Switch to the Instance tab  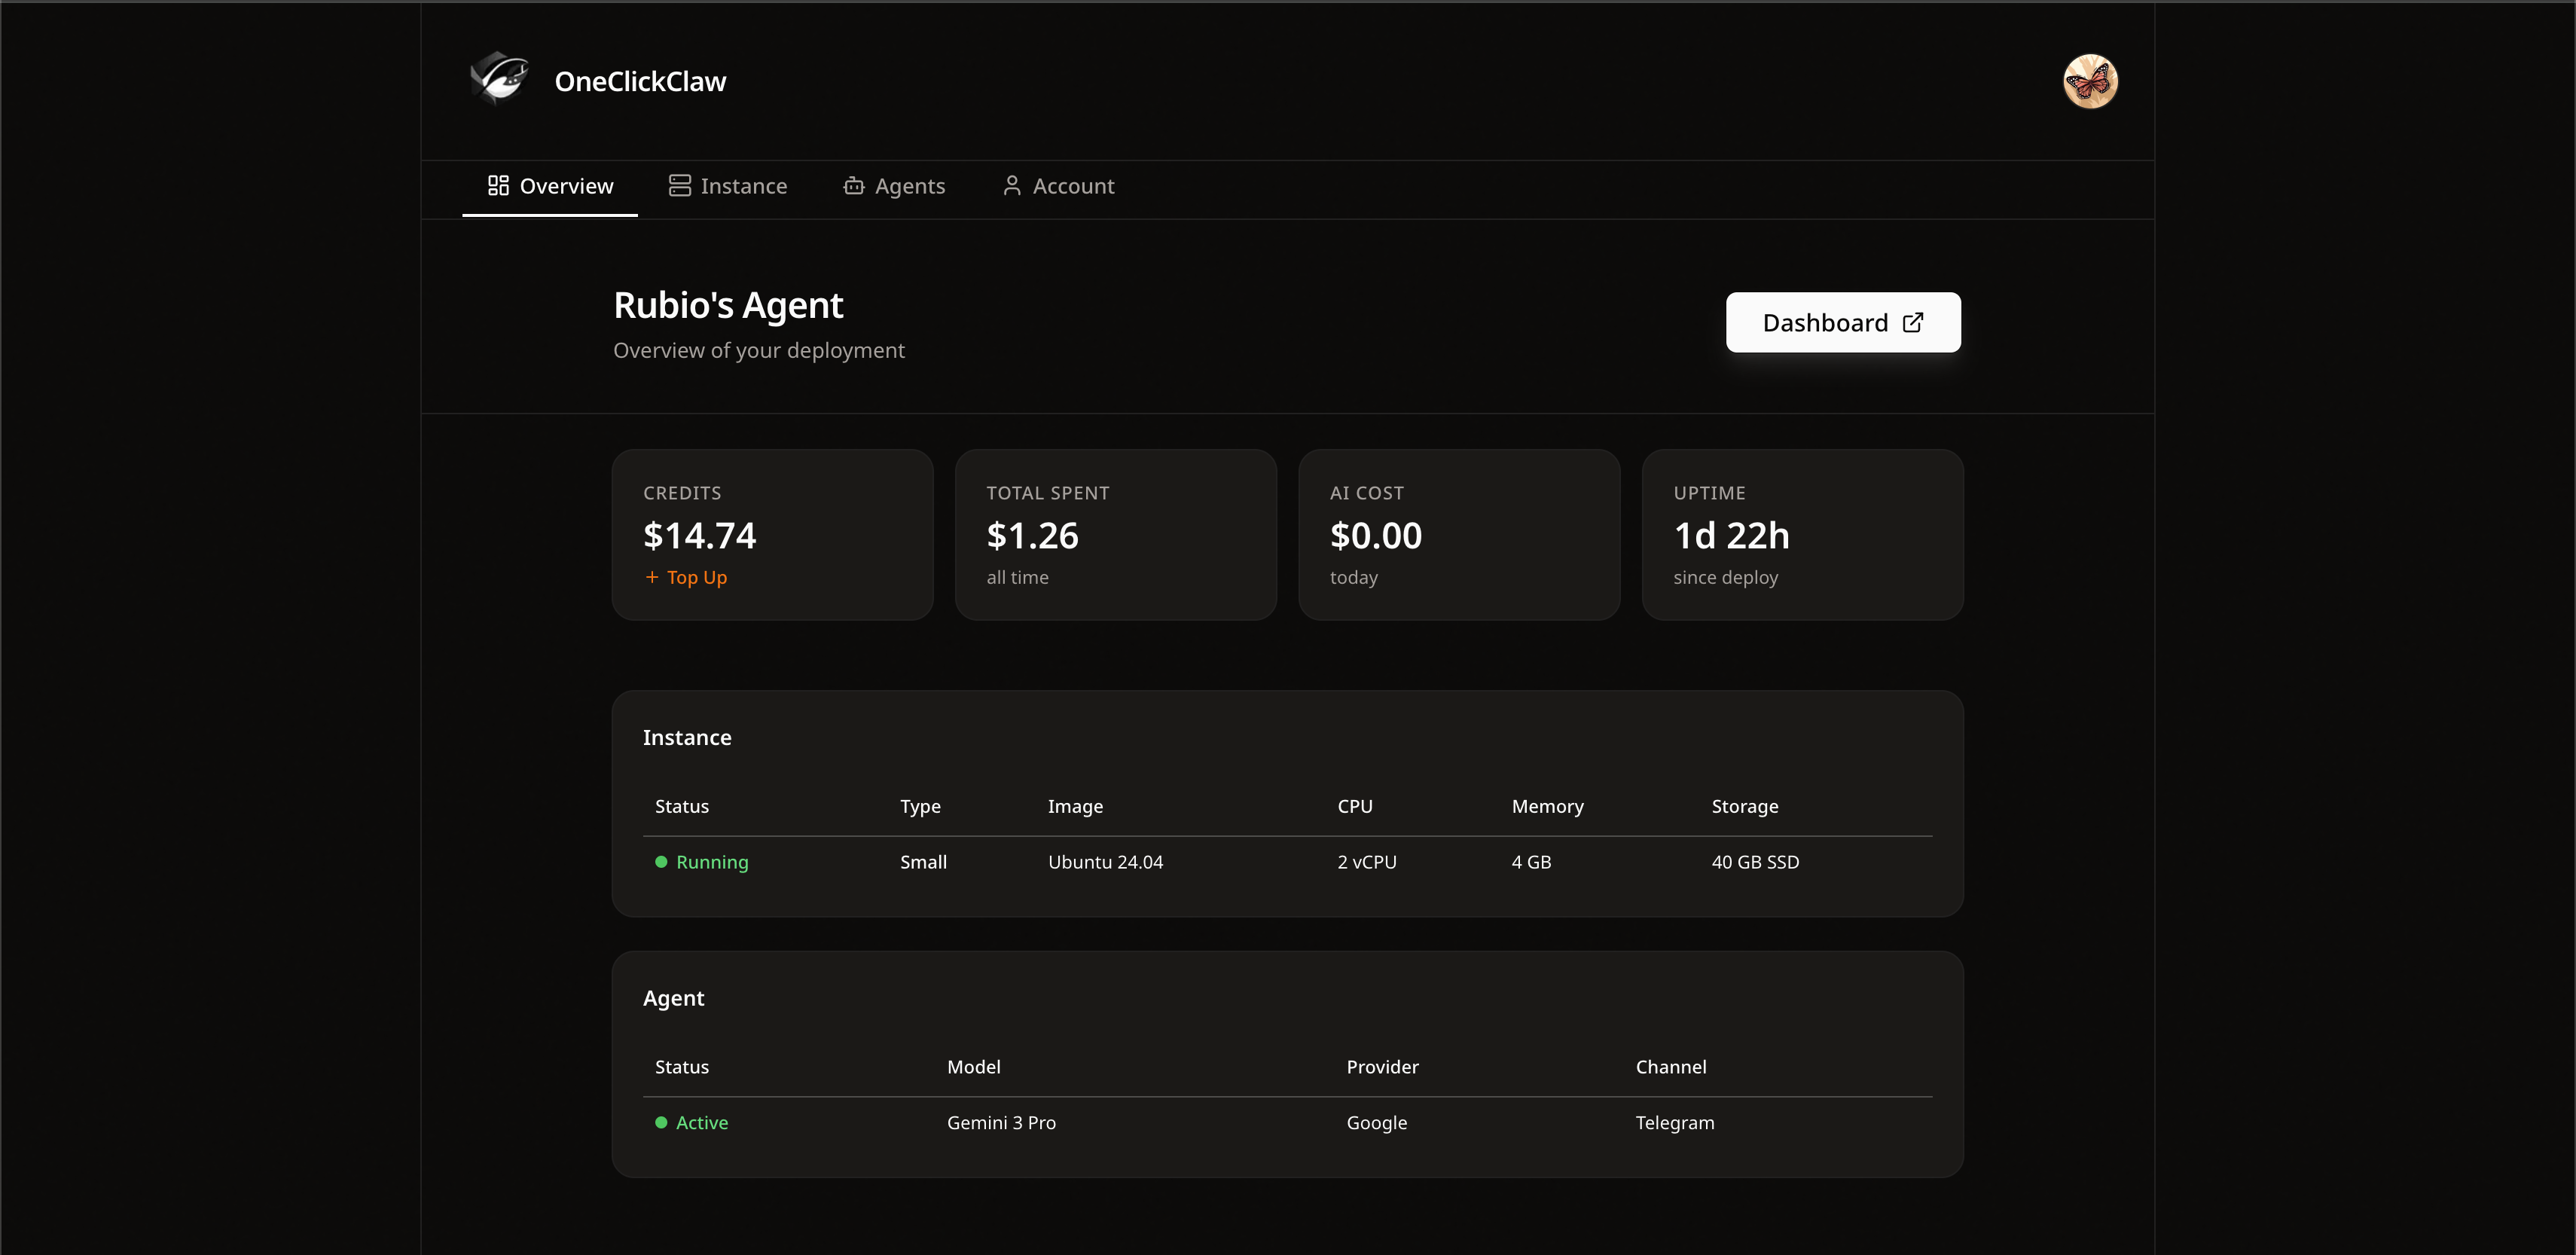tap(744, 185)
